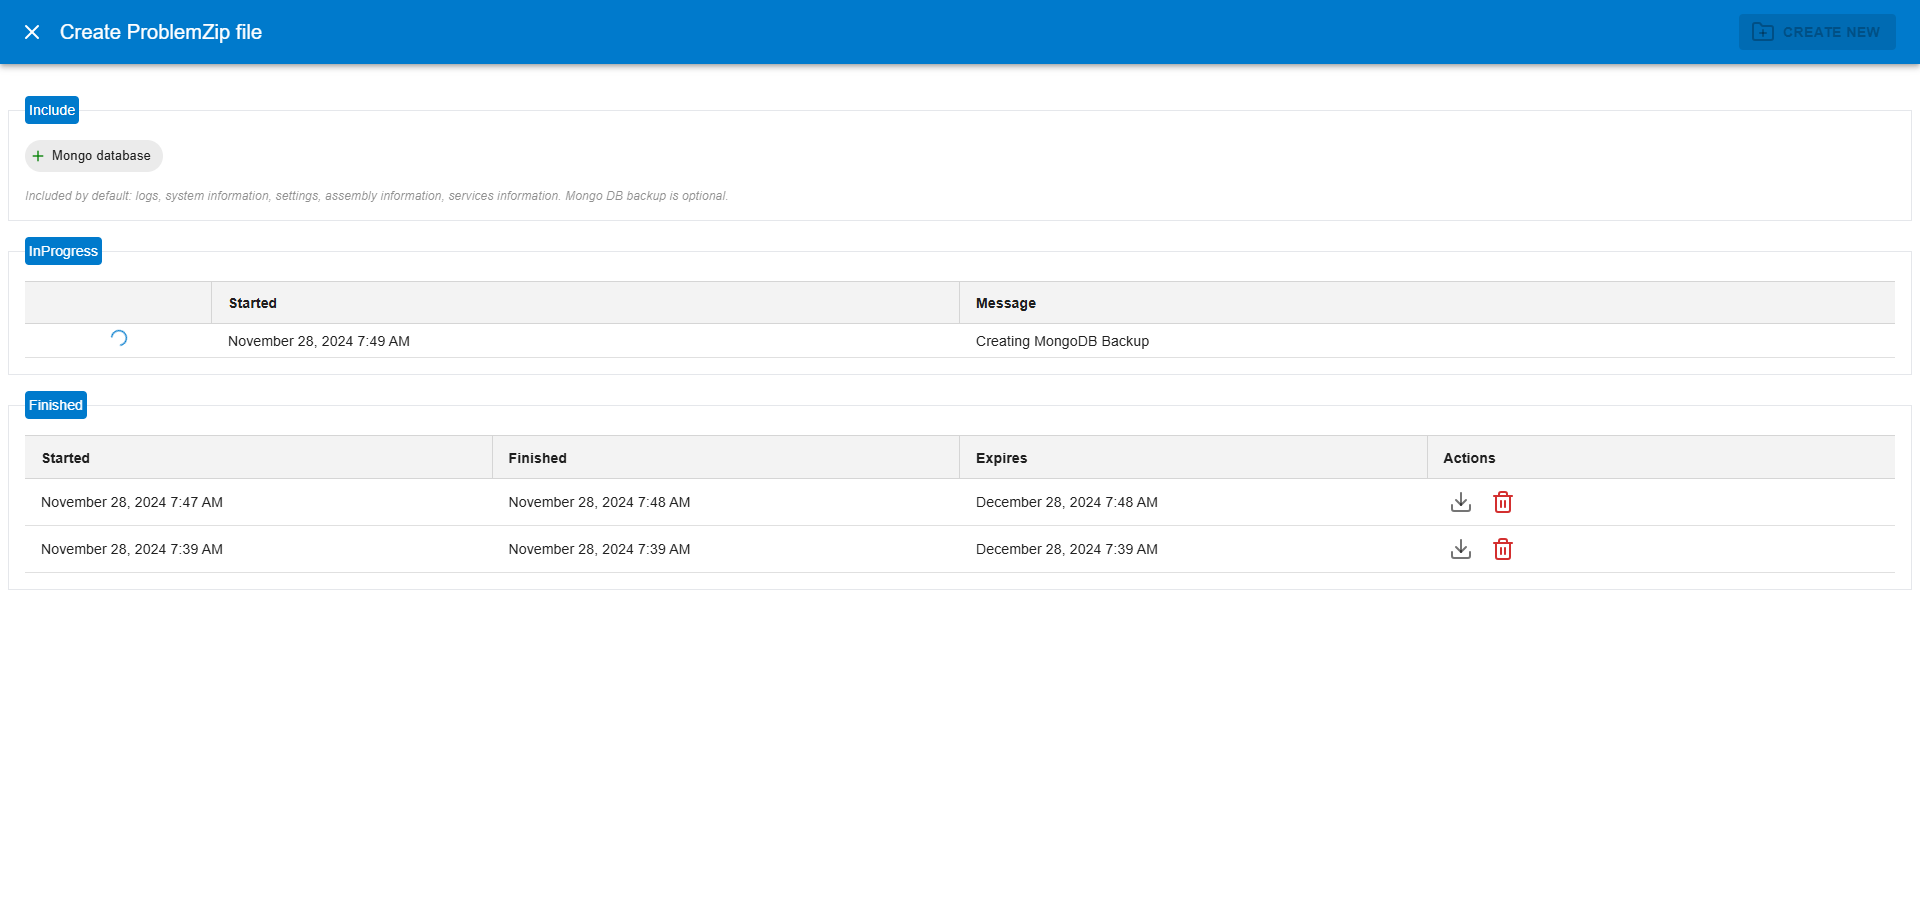Image resolution: width=1920 pixels, height=911 pixels.
Task: Download the ProblemZip started at 7:39 AM
Action: coord(1460,549)
